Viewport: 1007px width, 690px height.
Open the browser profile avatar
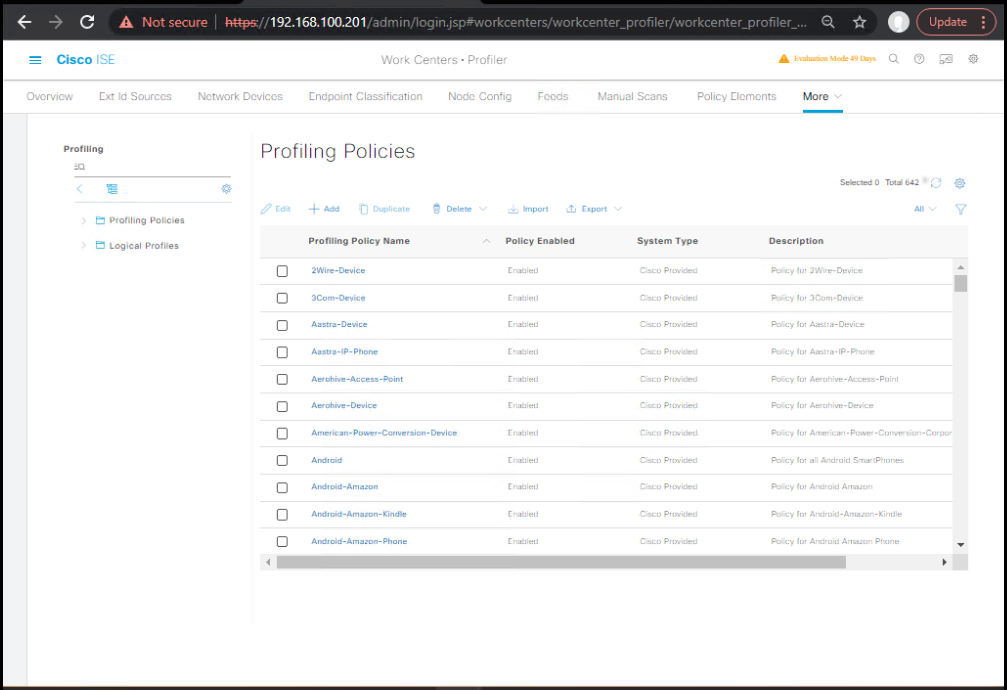[x=898, y=22]
